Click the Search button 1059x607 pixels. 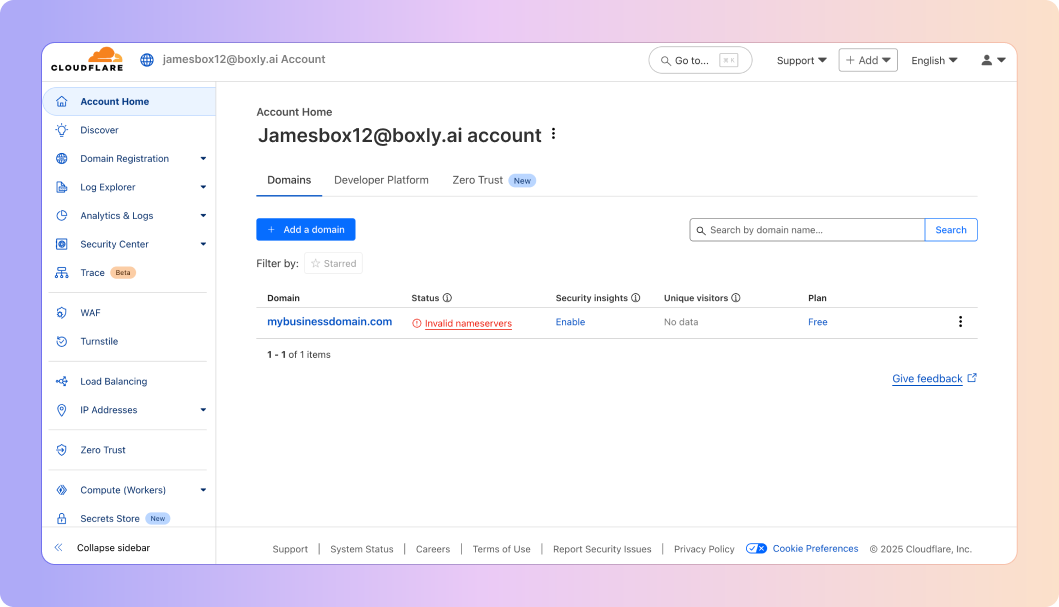click(x=951, y=230)
